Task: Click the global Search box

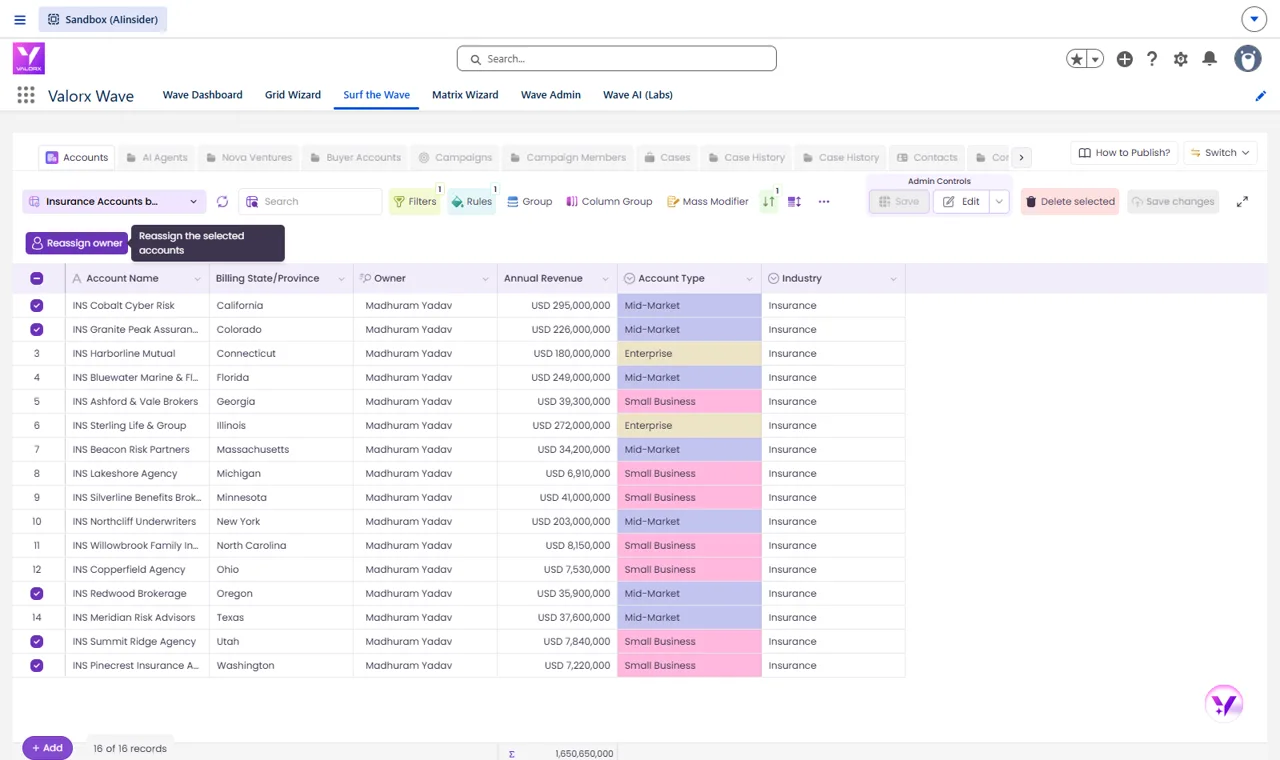Action: [x=617, y=59]
